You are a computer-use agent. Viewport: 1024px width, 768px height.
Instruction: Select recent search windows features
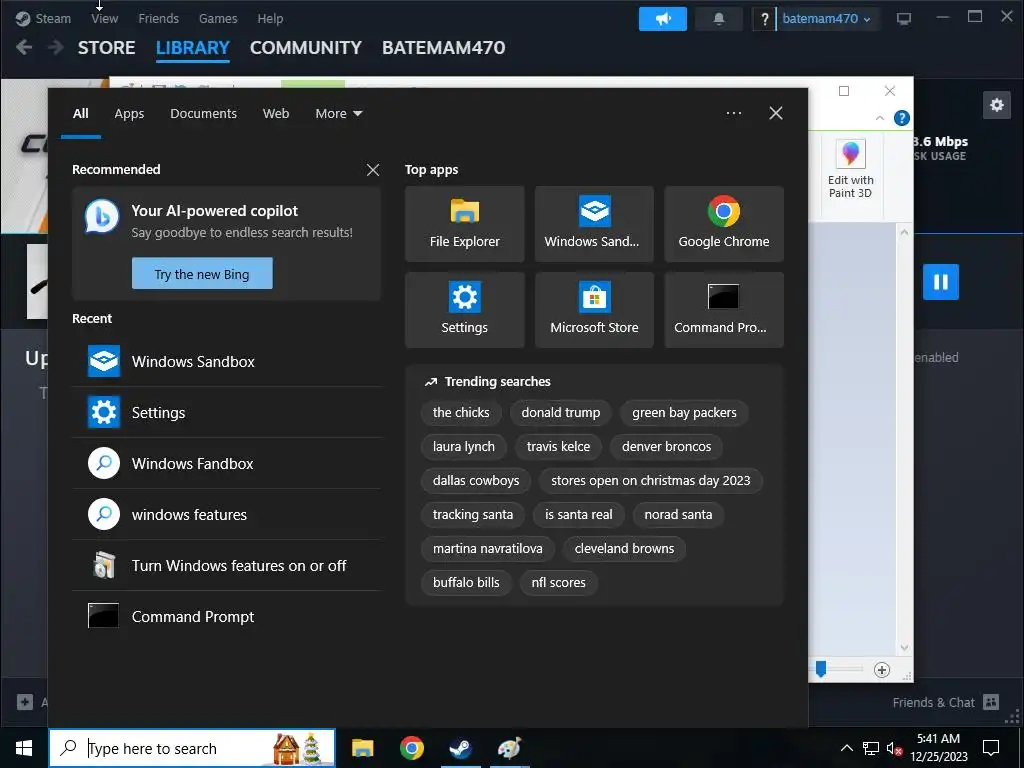point(227,515)
